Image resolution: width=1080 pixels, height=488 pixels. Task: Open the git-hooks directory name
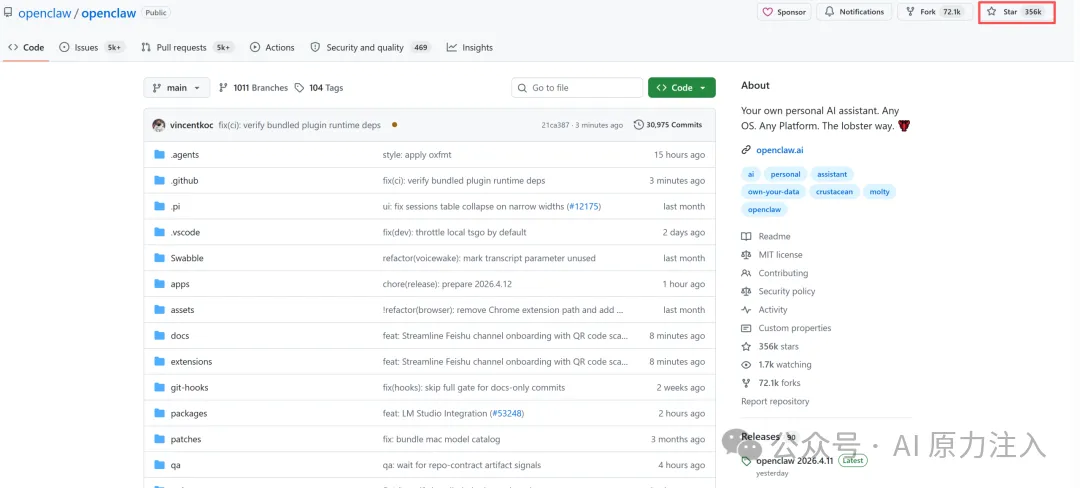coord(189,388)
